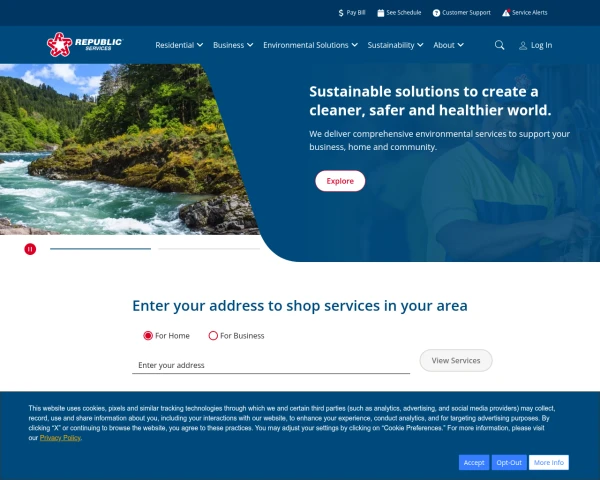Pause the hero carousel slideshow
Viewport: 600px width, 480px height.
tap(30, 249)
